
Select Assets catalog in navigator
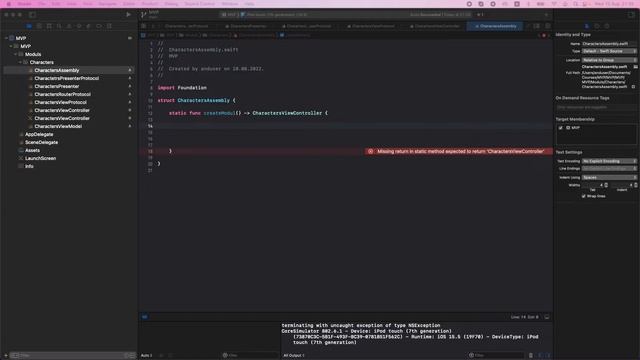coord(32,150)
